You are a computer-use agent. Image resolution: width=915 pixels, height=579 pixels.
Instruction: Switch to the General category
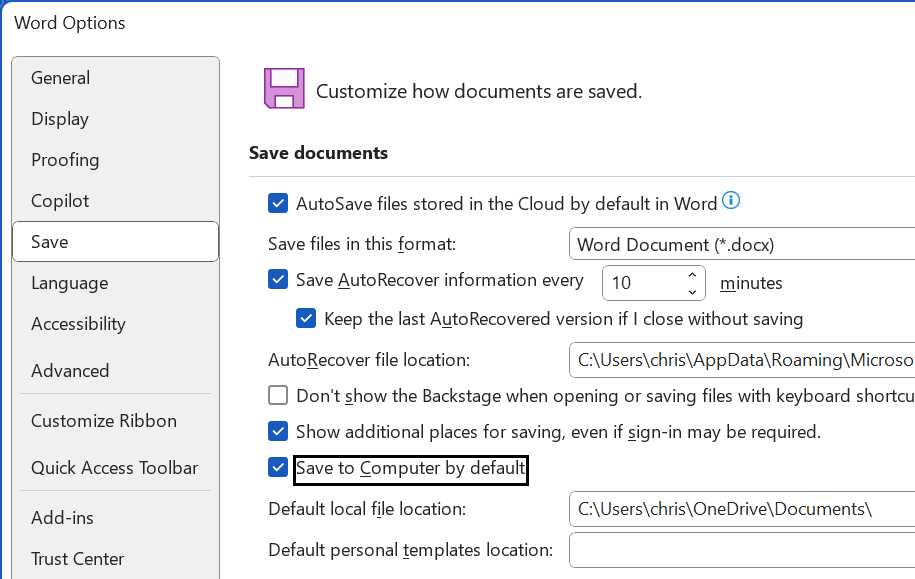[60, 77]
